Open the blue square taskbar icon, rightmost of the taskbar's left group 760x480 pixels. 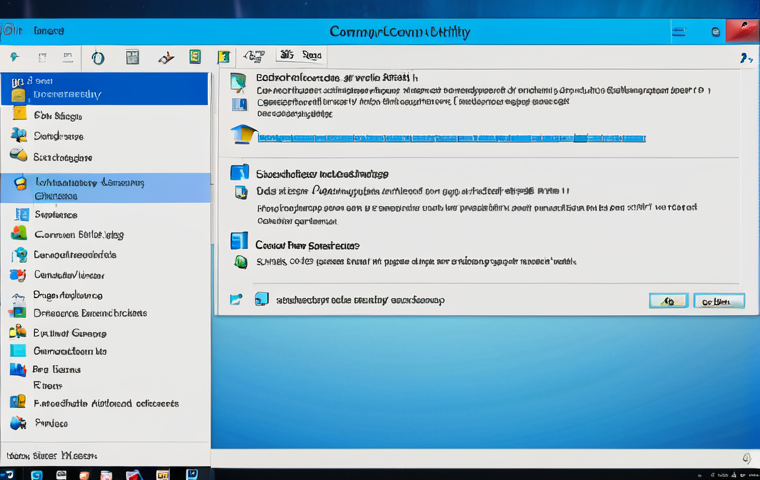click(192, 474)
